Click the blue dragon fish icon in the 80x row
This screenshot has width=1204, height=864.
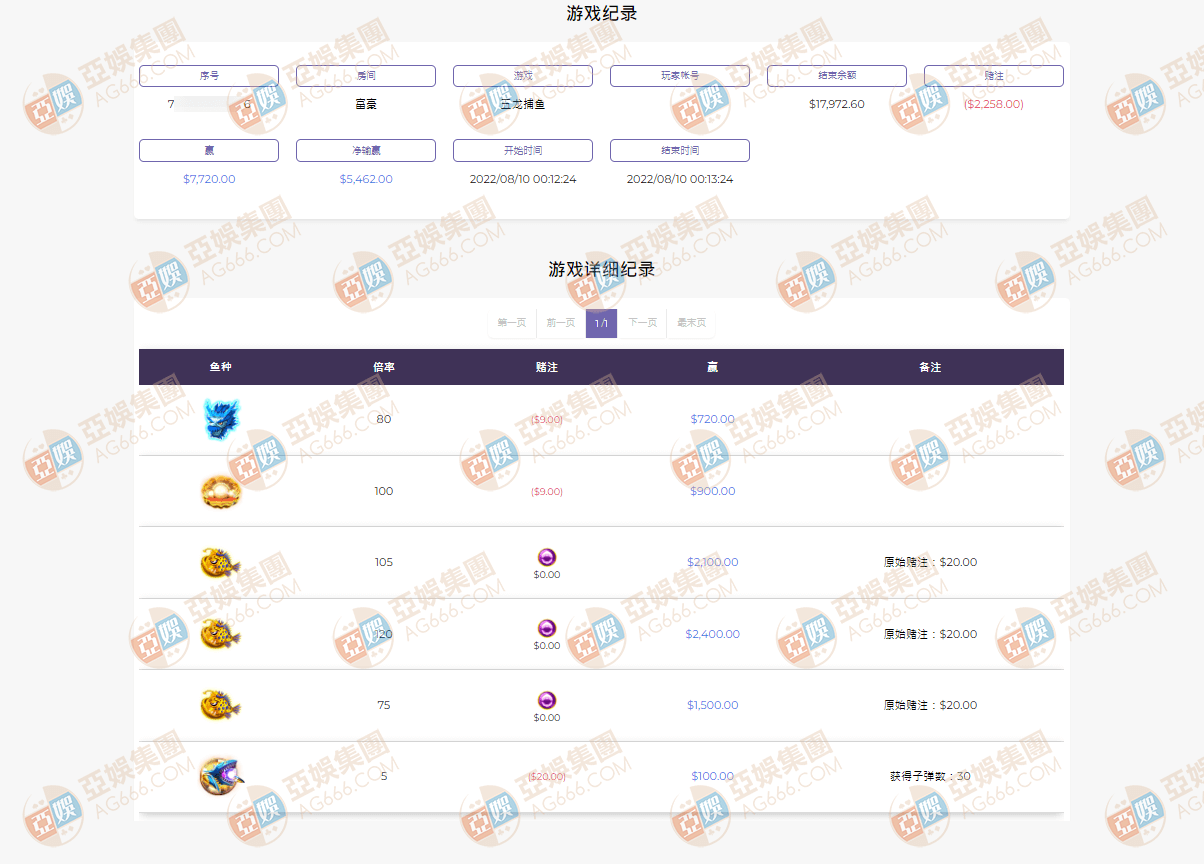click(x=220, y=417)
